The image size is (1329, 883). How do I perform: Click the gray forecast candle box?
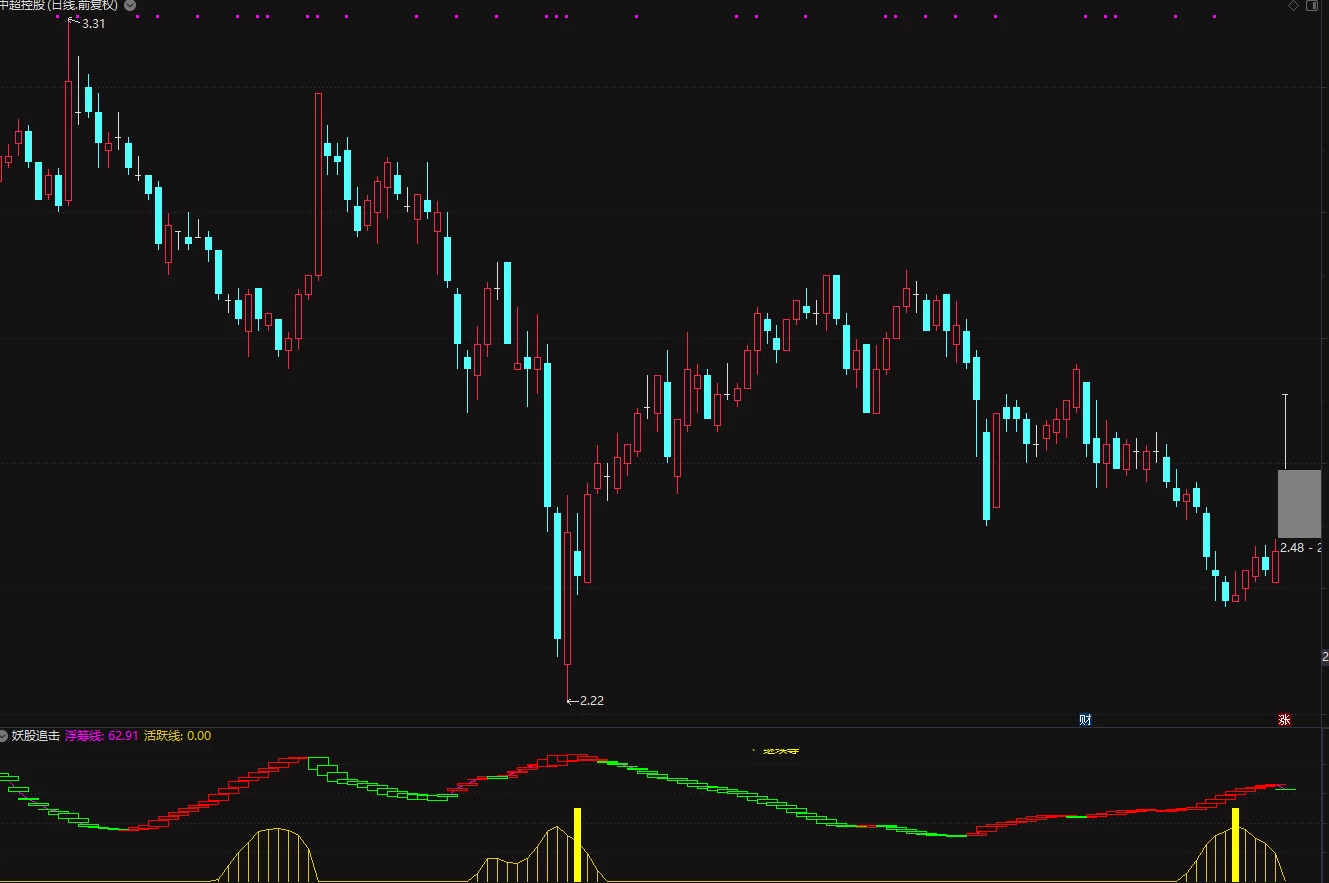click(x=1299, y=503)
